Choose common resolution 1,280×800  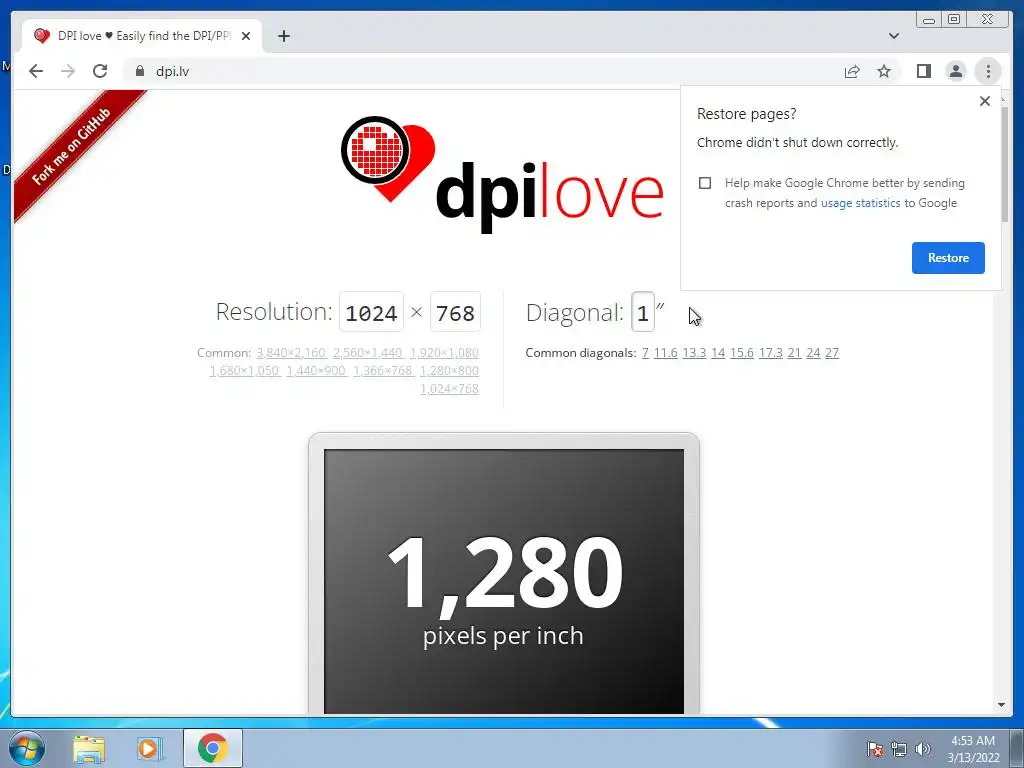point(449,370)
